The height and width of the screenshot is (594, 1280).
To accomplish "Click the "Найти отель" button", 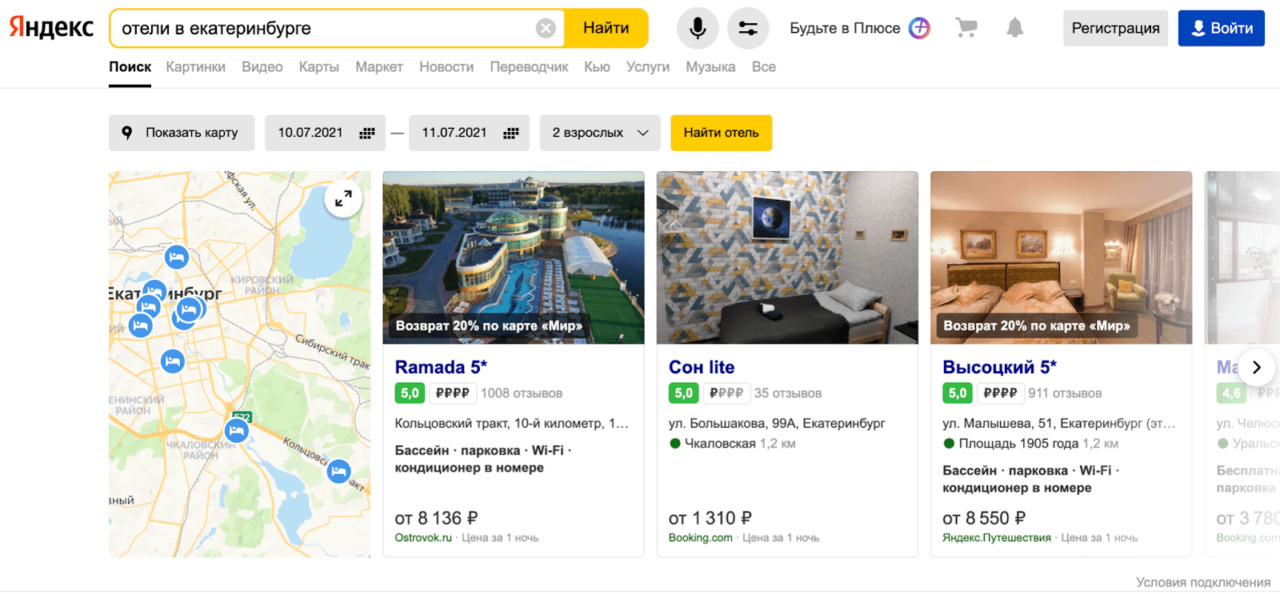I will (721, 133).
